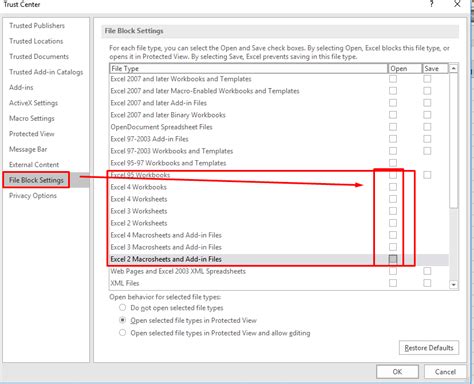Check Open for Excel 4 Macrosheets and Add-in Files
Image resolution: width=474 pixels, height=384 pixels.
click(393, 235)
